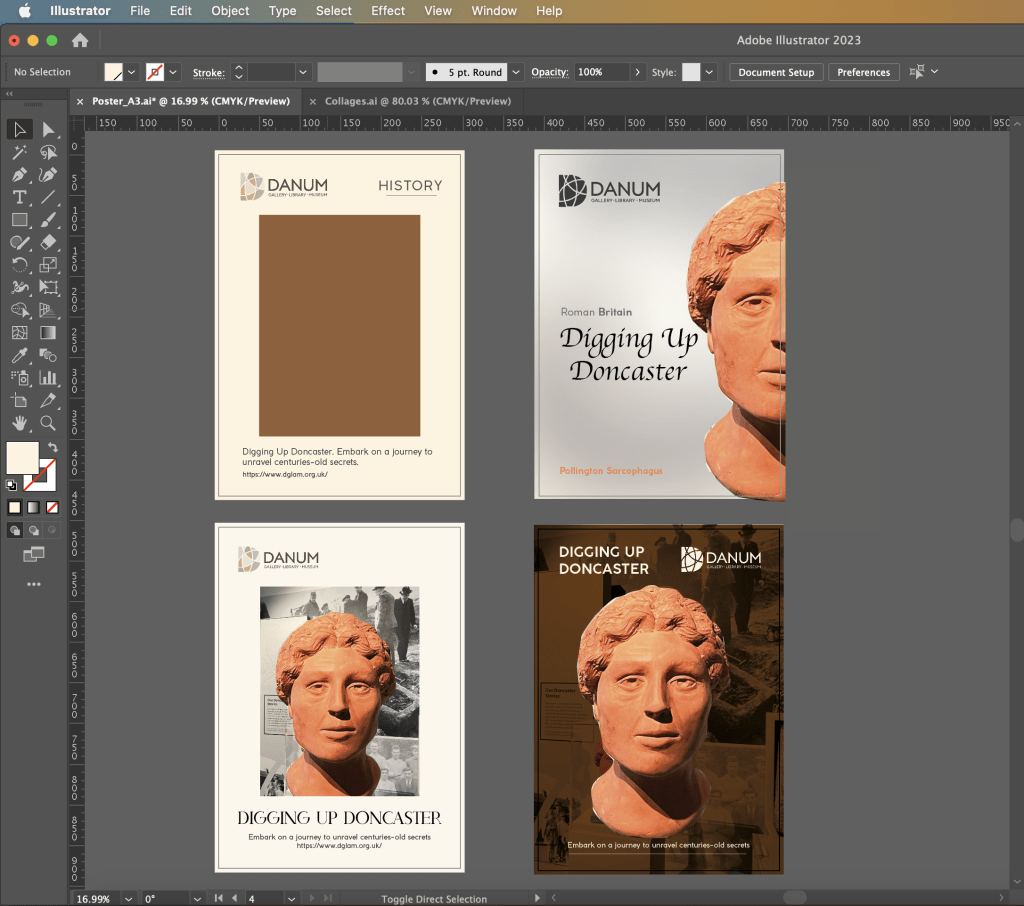Screen dimensions: 1024x906
Task: Select the Rectangle tool
Action: coord(19,220)
